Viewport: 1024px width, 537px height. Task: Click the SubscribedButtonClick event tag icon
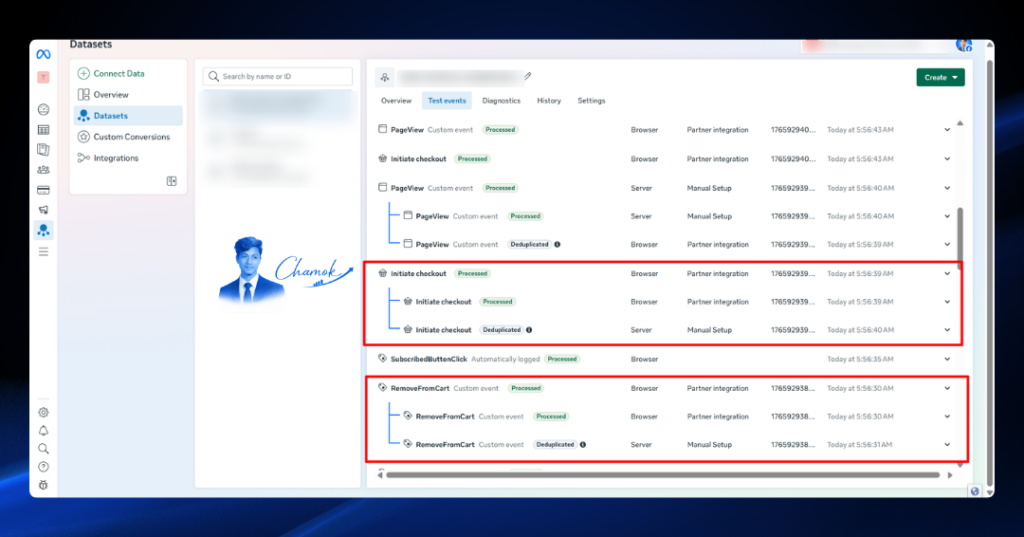[383, 359]
